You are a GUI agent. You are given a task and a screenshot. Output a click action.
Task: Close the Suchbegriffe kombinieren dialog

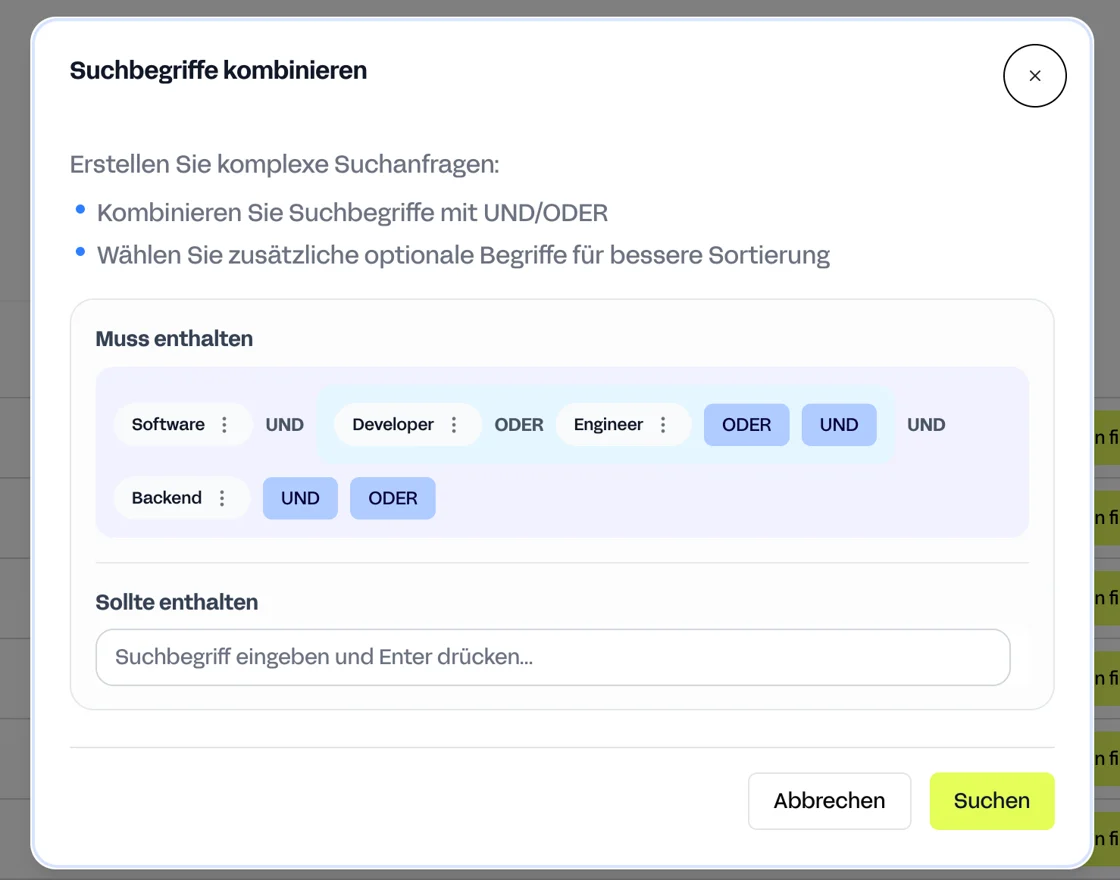click(x=1035, y=75)
